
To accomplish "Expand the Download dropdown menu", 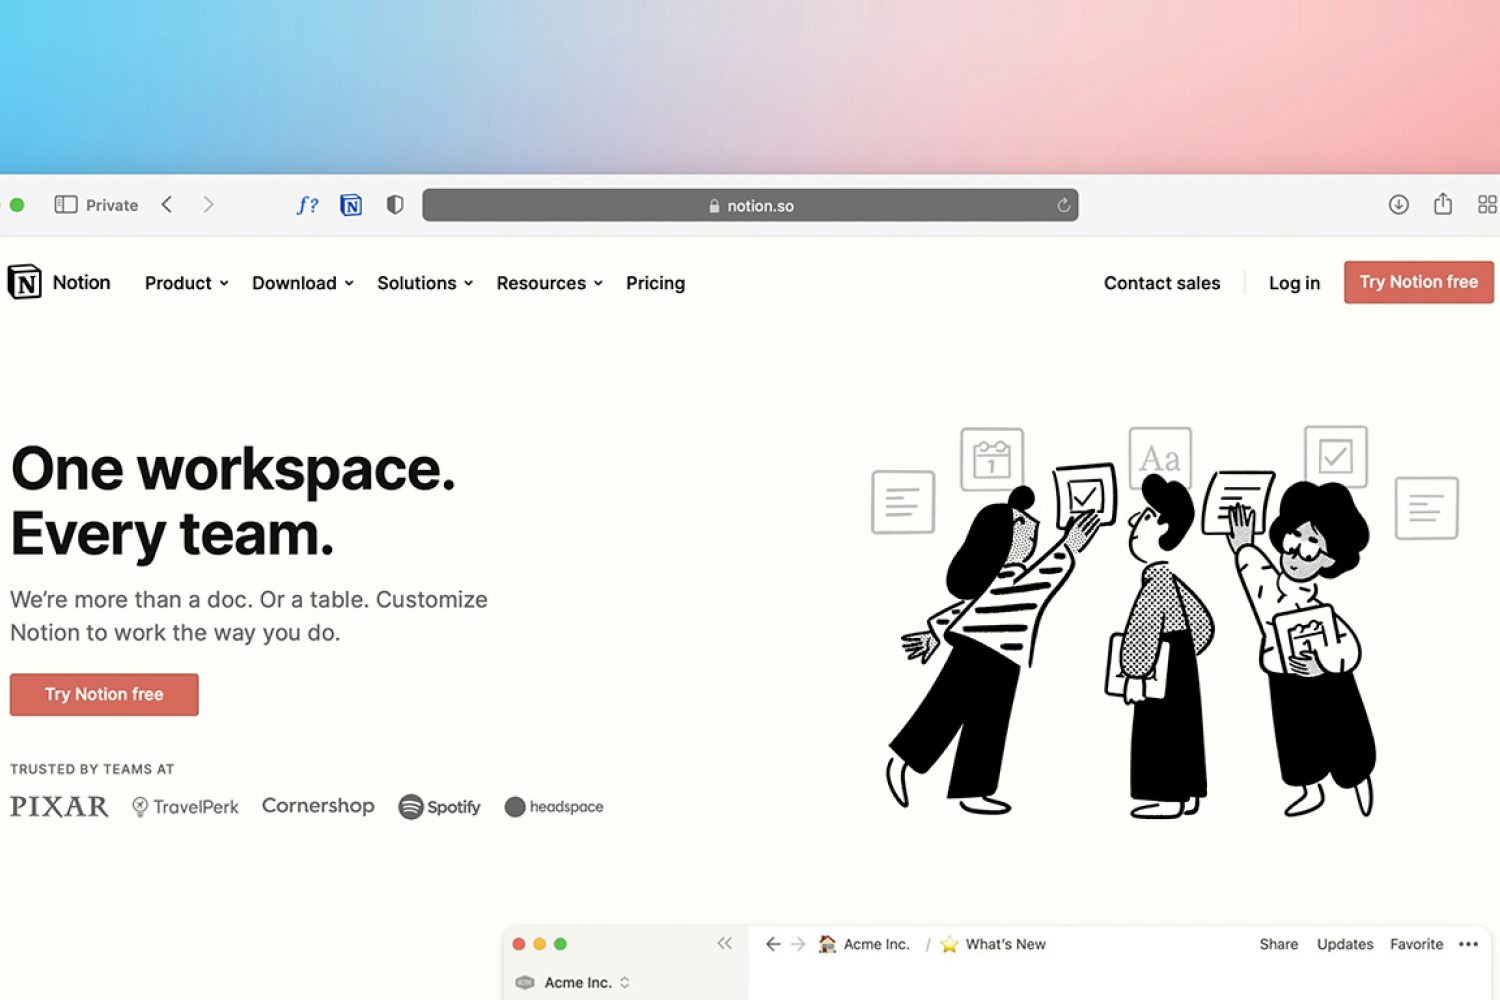I will pos(303,283).
